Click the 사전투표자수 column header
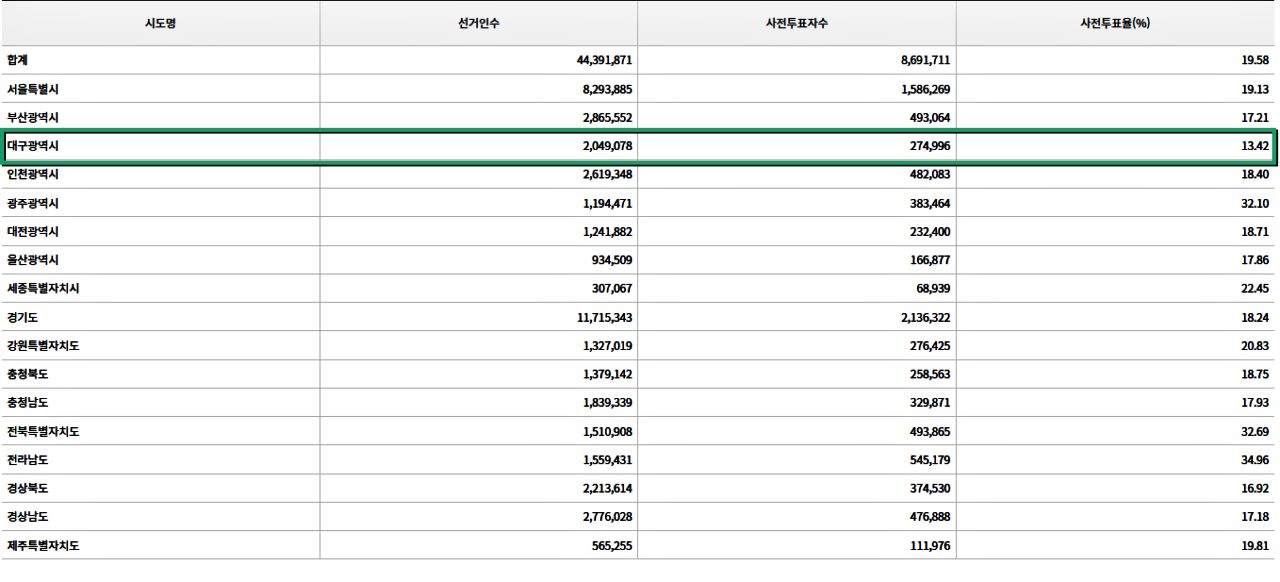The width and height of the screenshot is (1280, 582). [x=796, y=23]
